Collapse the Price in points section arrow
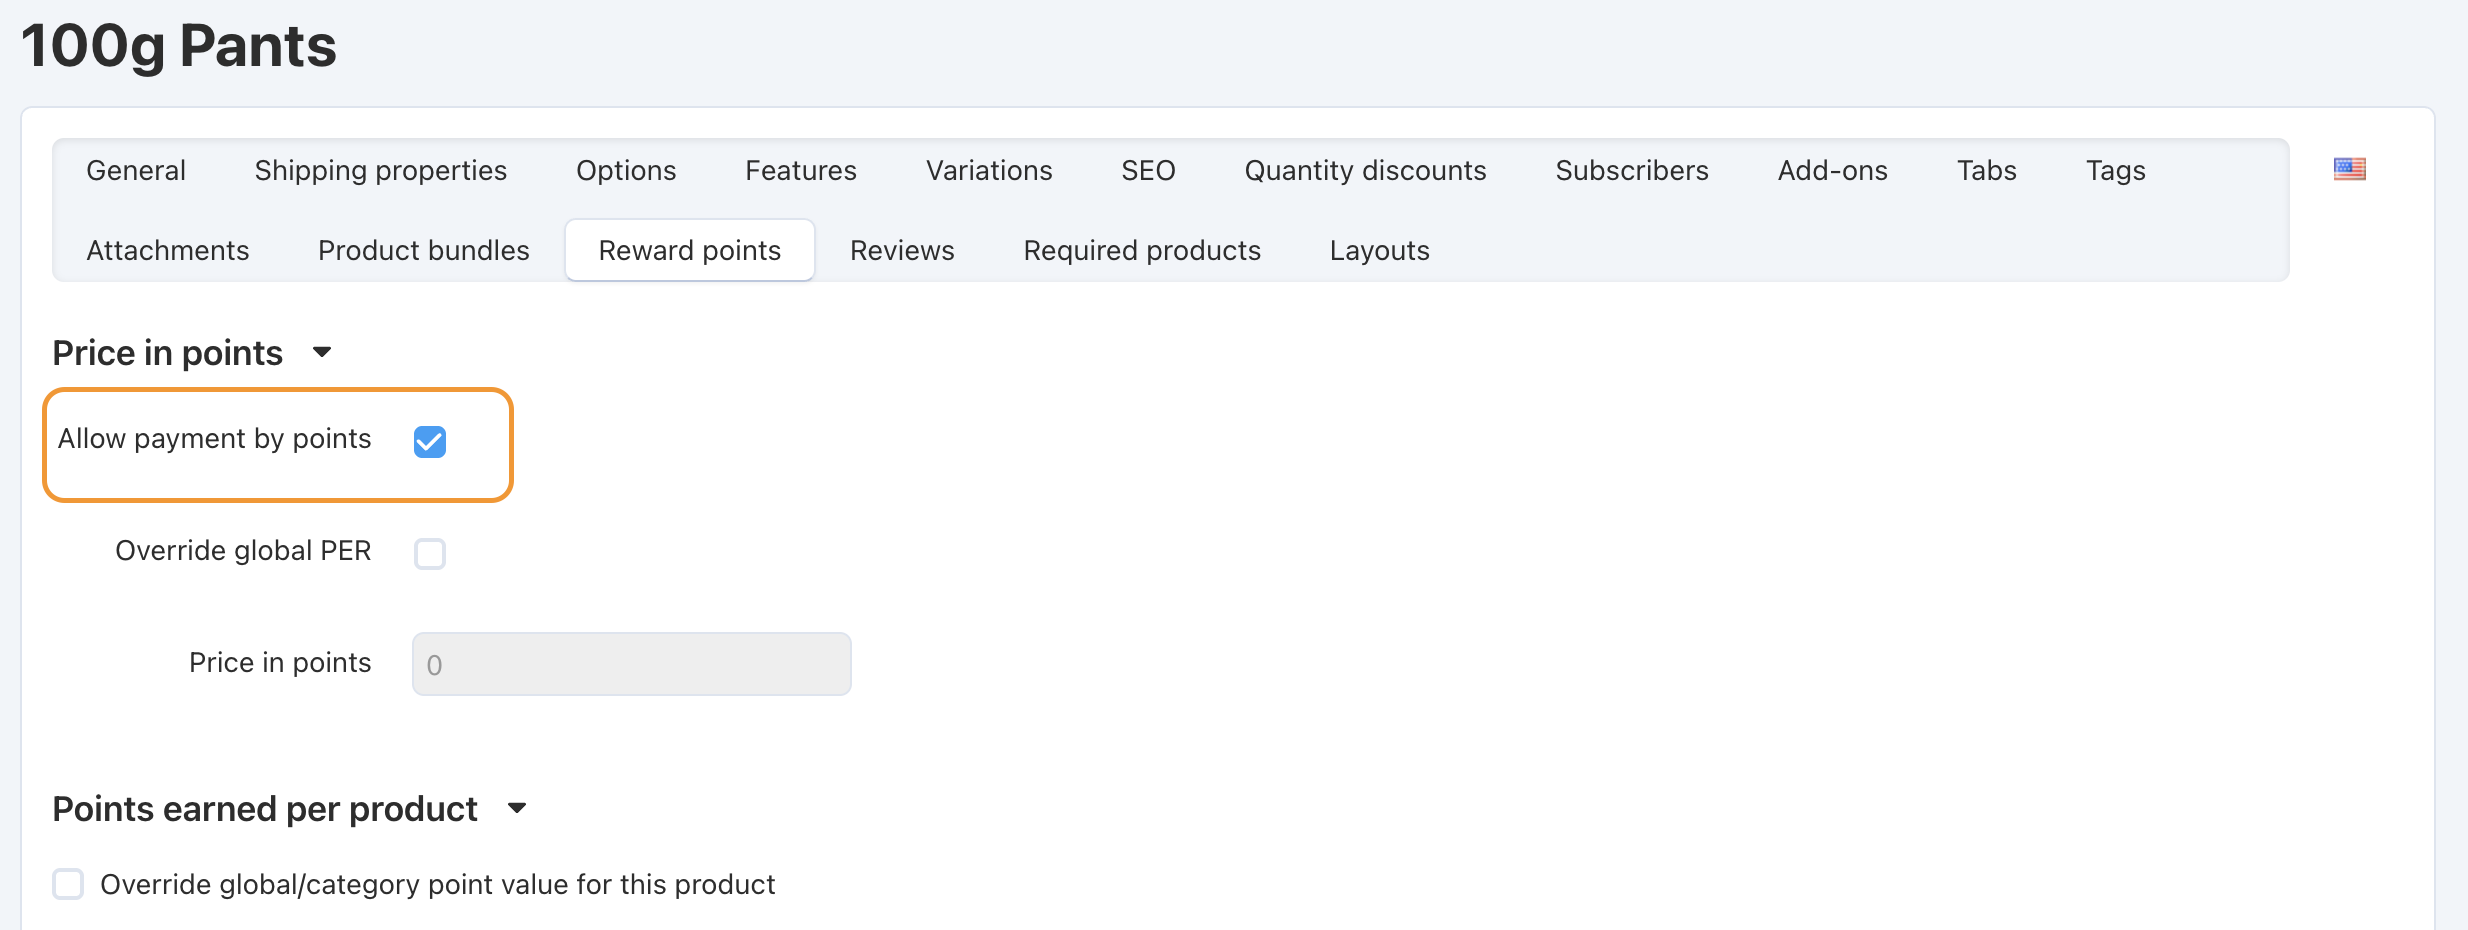Image resolution: width=2468 pixels, height=930 pixels. click(322, 352)
